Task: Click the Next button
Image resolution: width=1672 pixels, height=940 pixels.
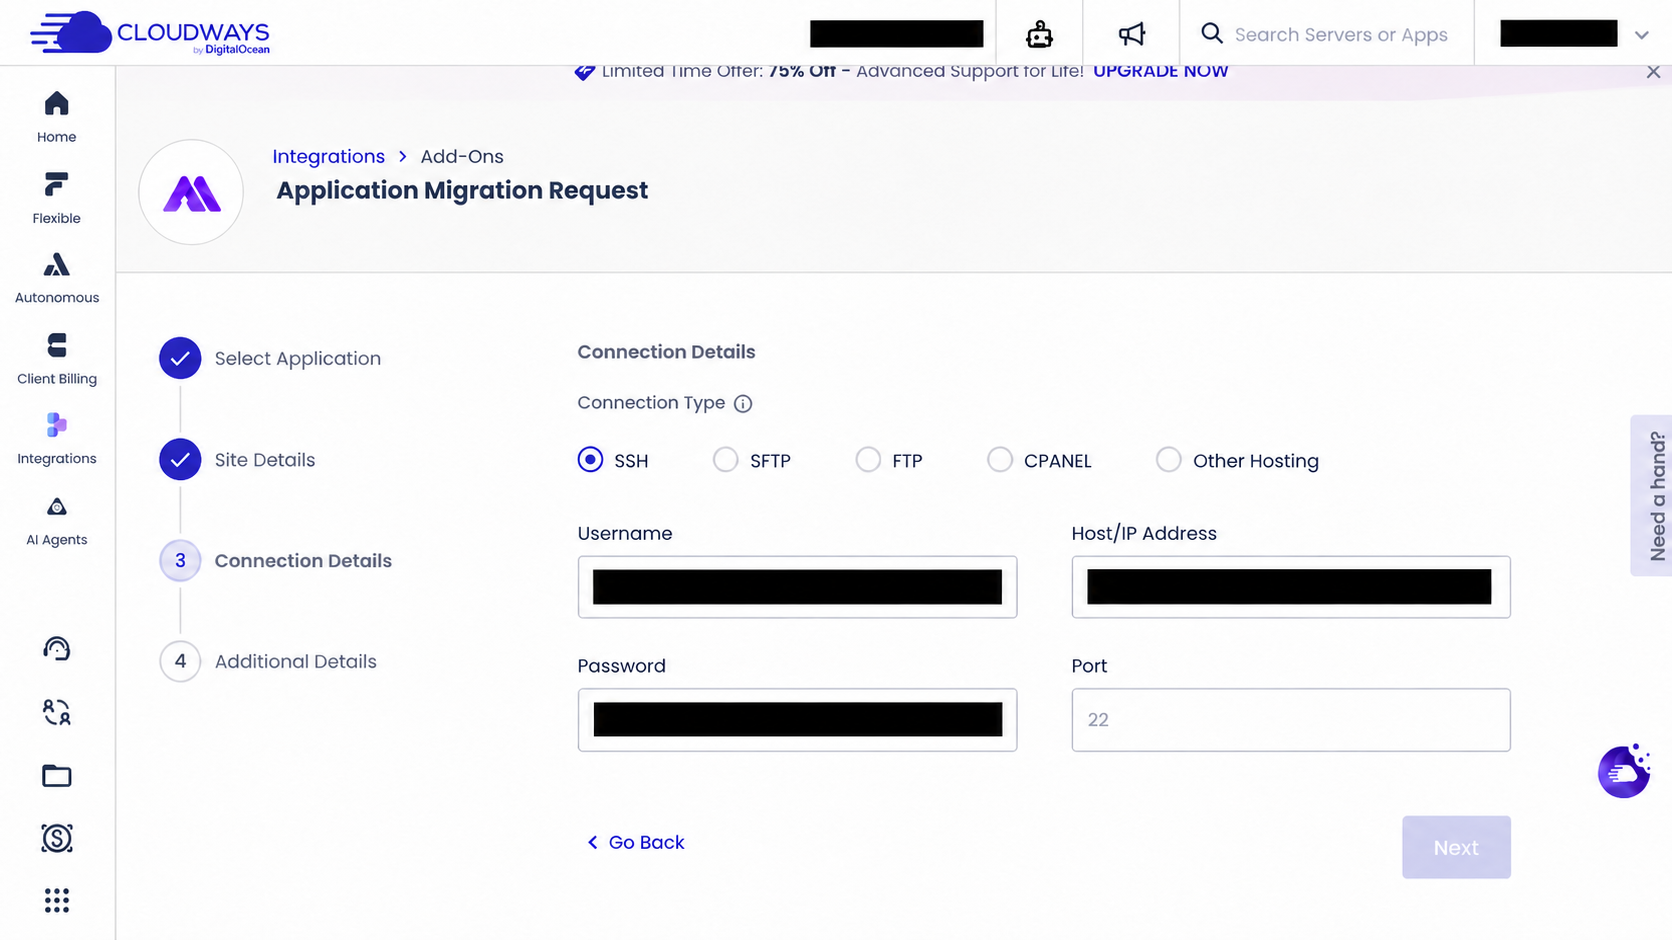Action: [1456, 848]
